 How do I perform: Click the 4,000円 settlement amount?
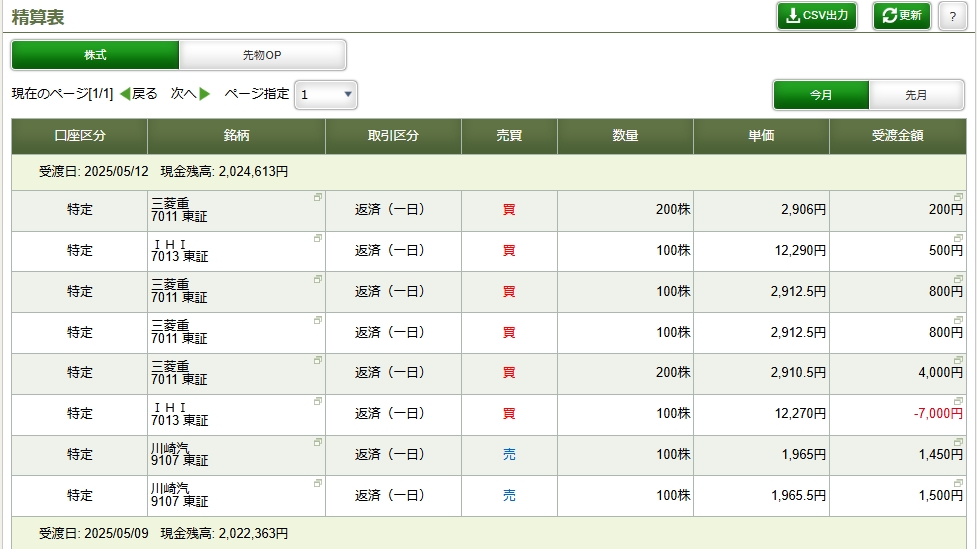940,373
